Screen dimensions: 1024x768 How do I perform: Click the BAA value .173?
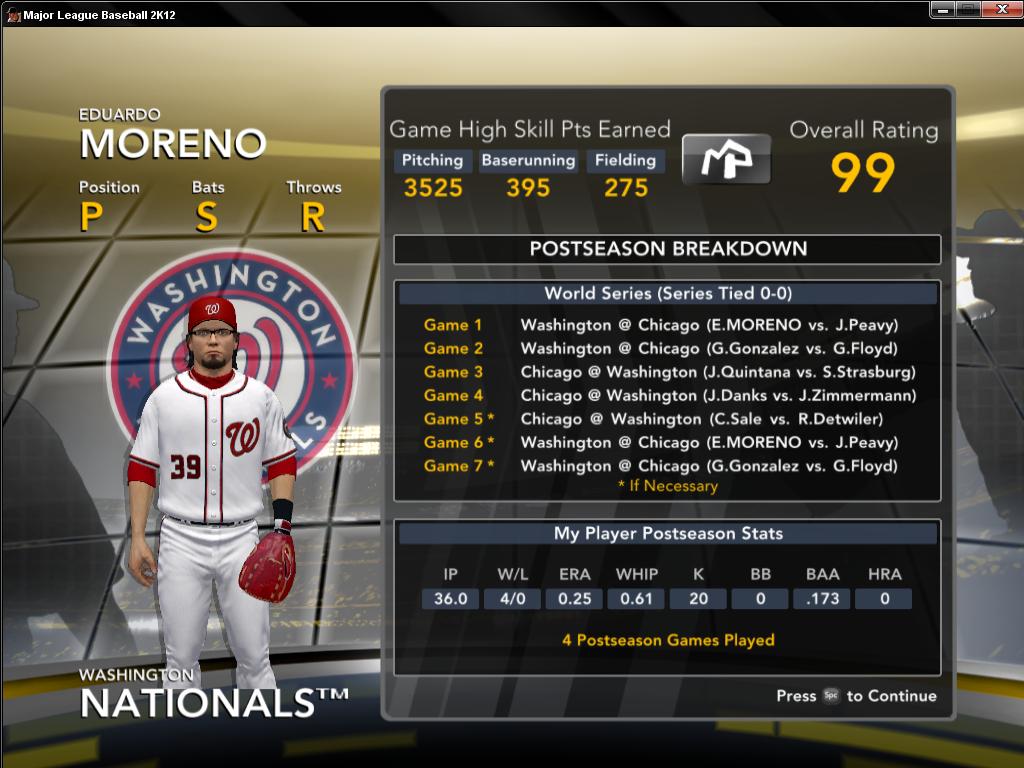click(822, 599)
